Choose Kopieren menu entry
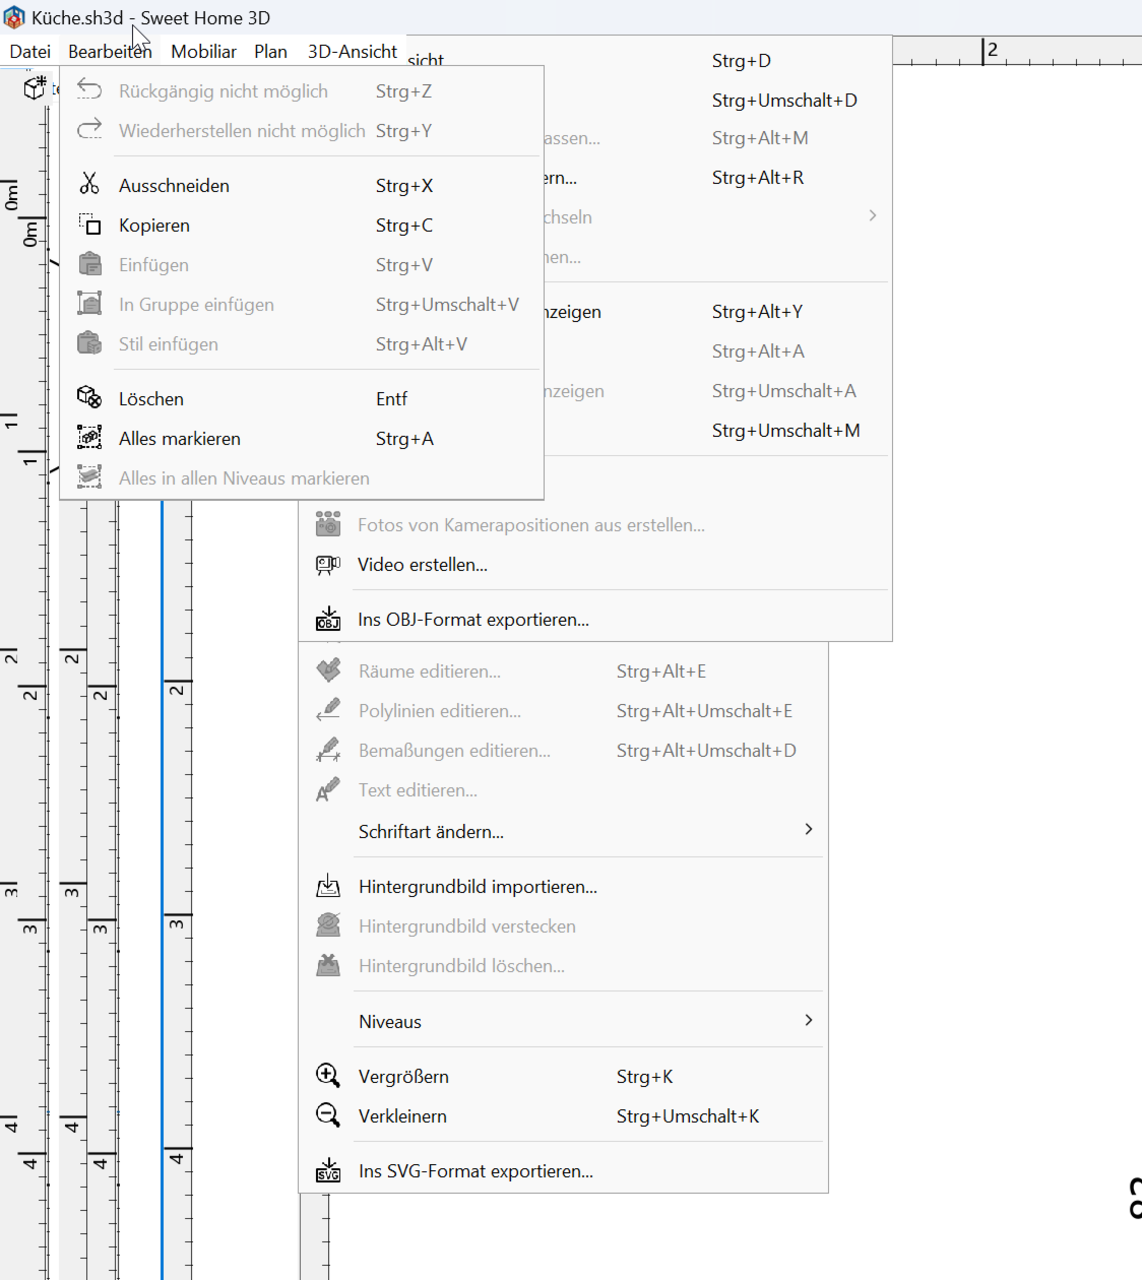Viewport: 1142px width, 1280px height. click(x=302, y=225)
